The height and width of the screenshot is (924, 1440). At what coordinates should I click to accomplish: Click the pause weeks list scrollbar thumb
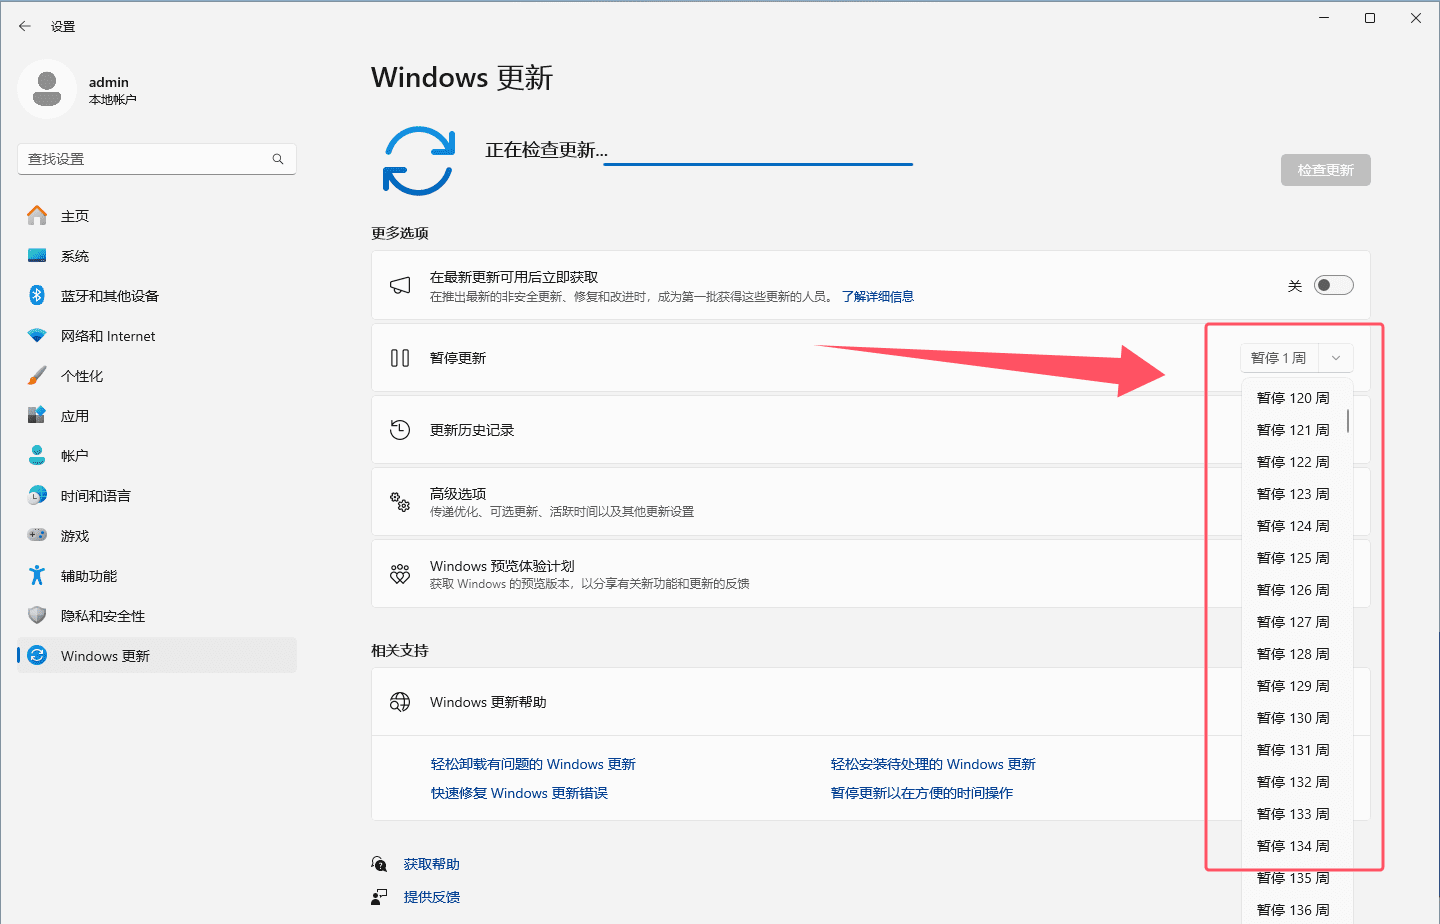(x=1348, y=421)
